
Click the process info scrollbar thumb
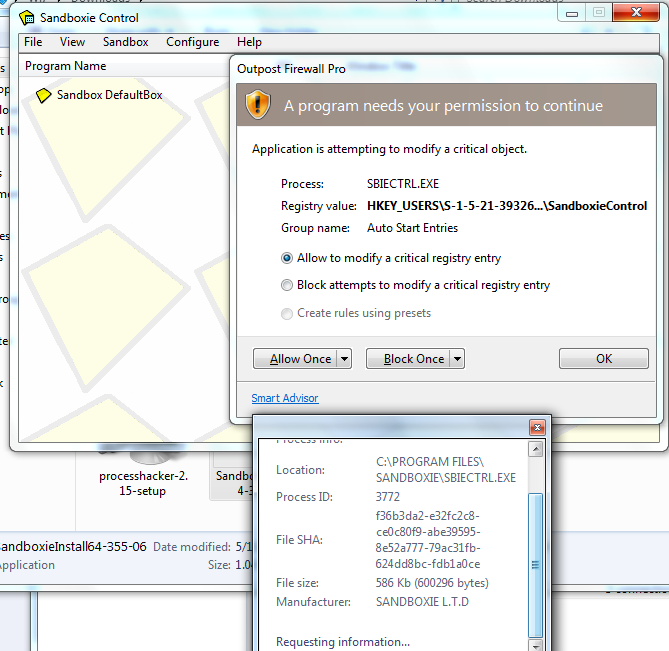535,565
